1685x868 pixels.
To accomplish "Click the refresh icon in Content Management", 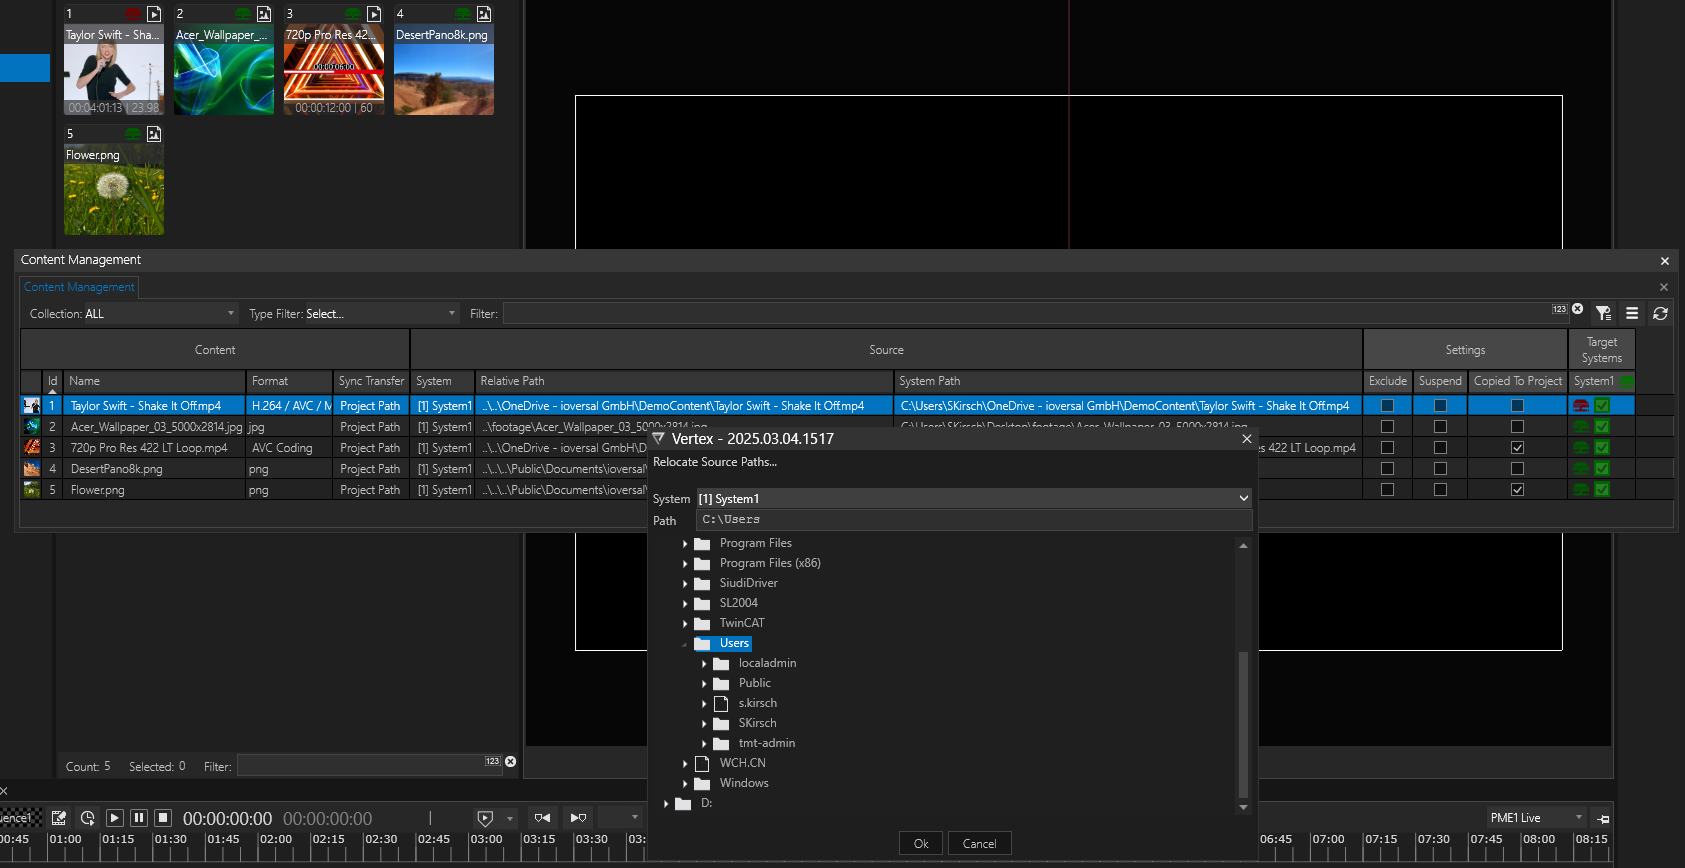I will coord(1660,314).
